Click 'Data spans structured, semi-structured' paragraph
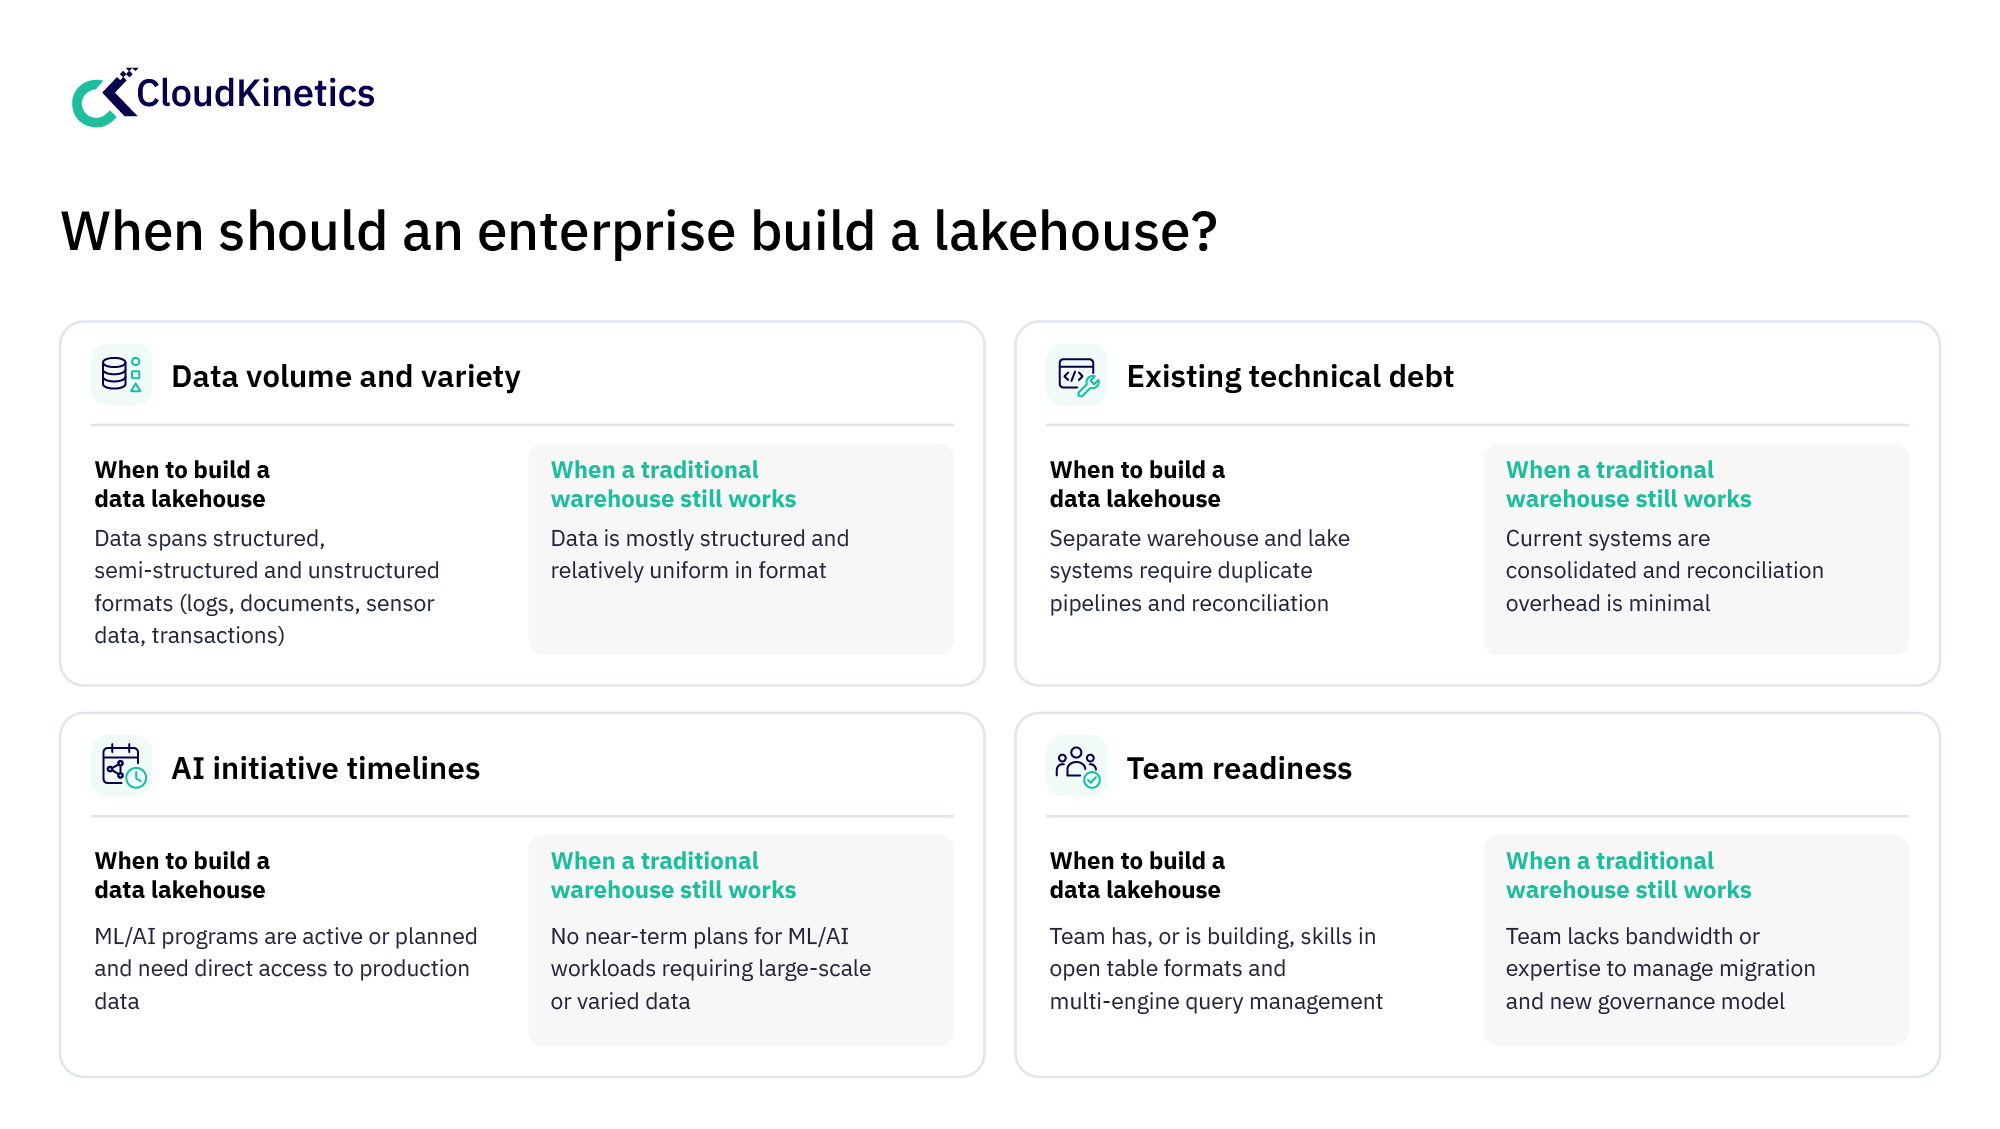This screenshot has width=2000, height=1129. 267,587
